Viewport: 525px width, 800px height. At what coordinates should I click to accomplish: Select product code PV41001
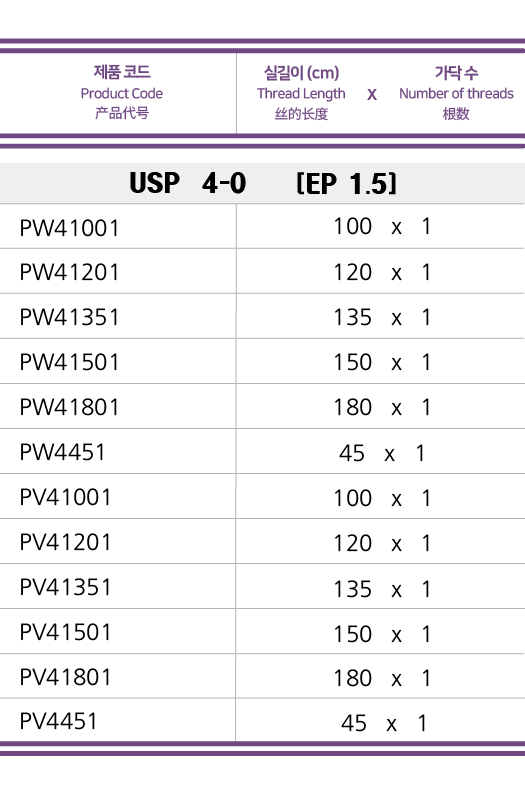(x=65, y=497)
